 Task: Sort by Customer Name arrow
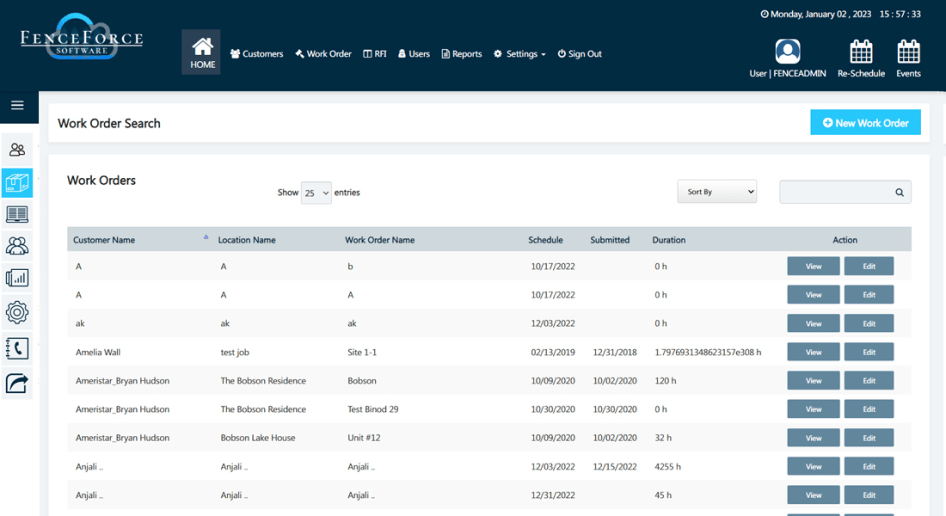click(x=206, y=237)
